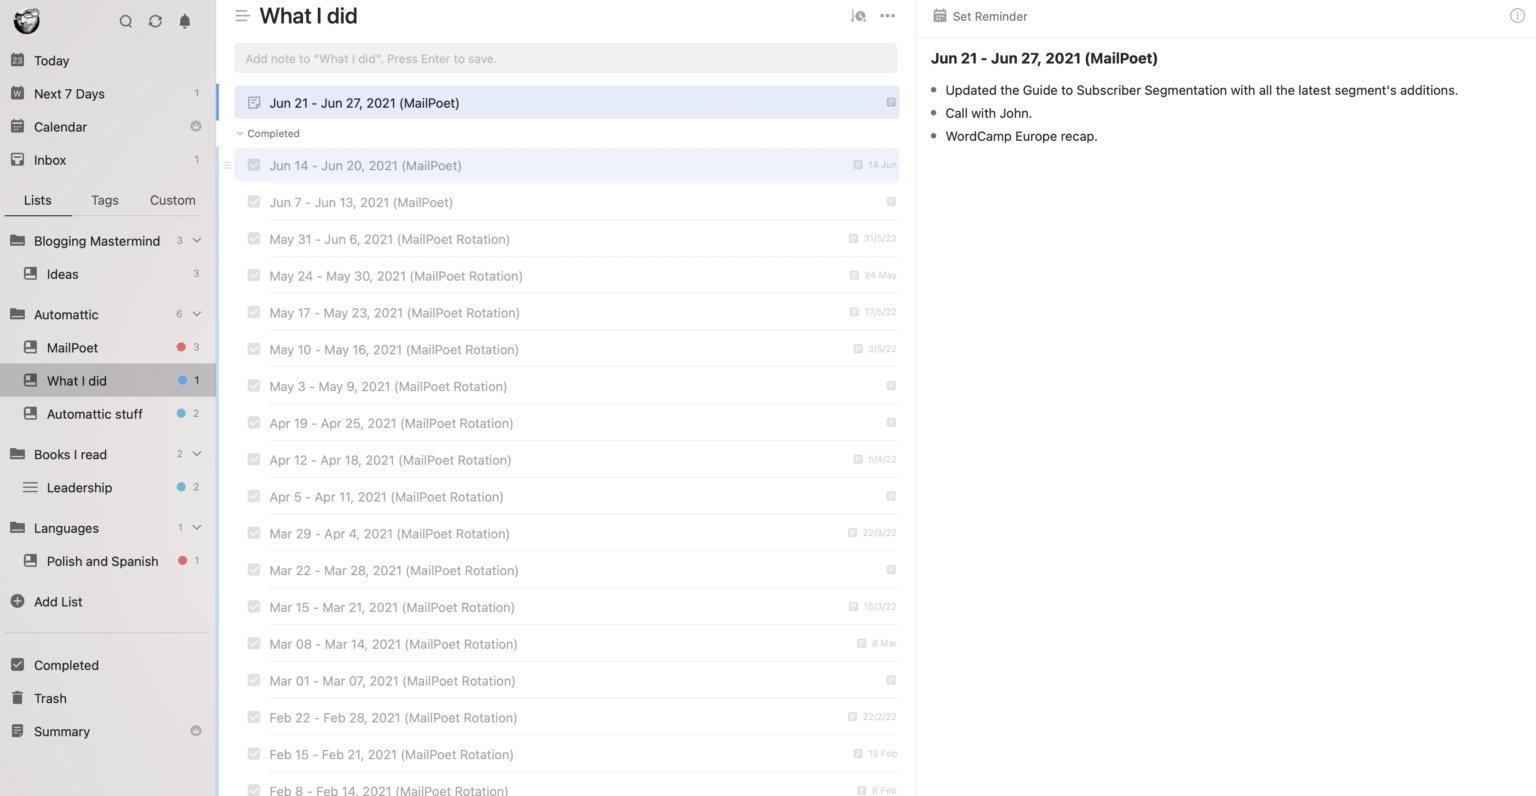
Task: Uncheck the Jun 14 - Jun 20, 2021 task
Action: (254, 165)
